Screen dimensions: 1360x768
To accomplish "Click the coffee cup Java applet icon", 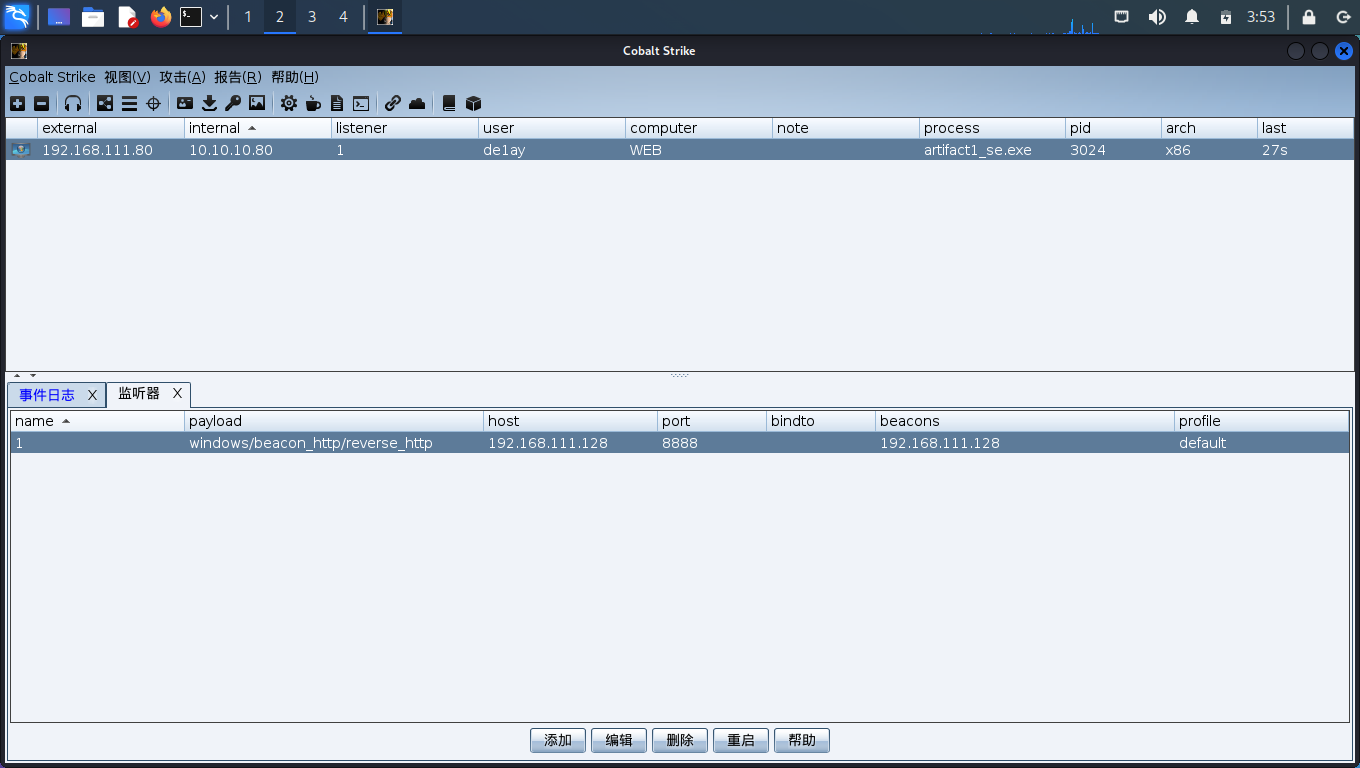I will 313,103.
